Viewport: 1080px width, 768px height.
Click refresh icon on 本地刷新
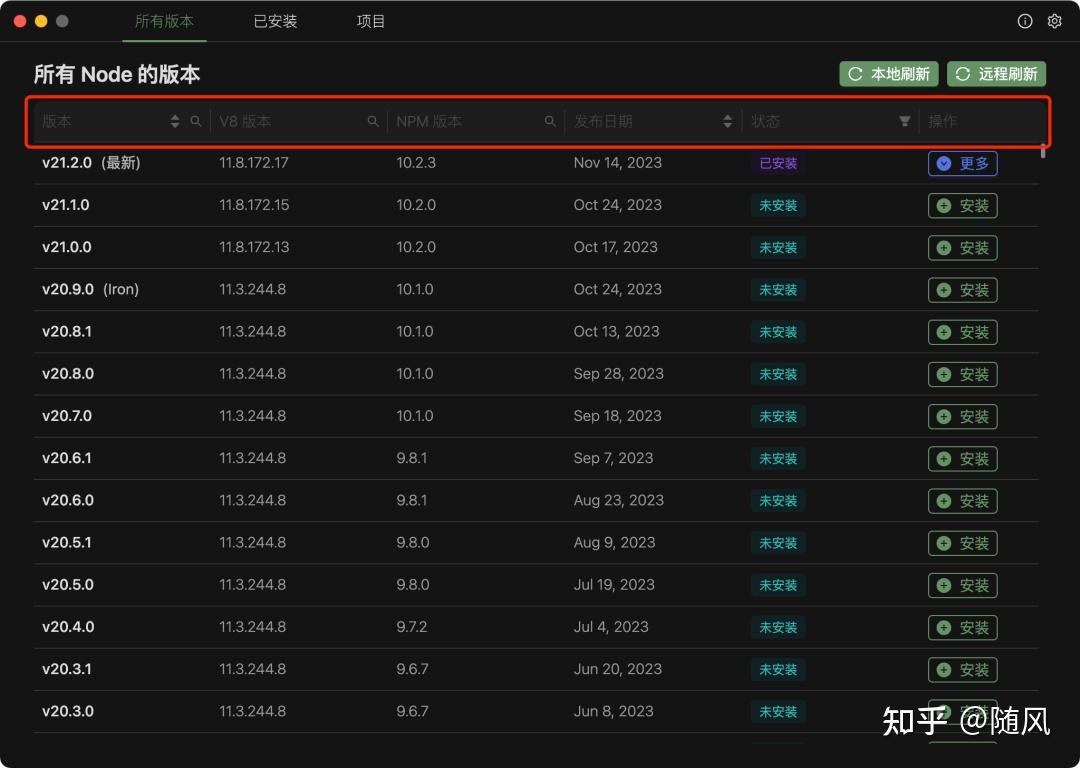click(x=855, y=74)
